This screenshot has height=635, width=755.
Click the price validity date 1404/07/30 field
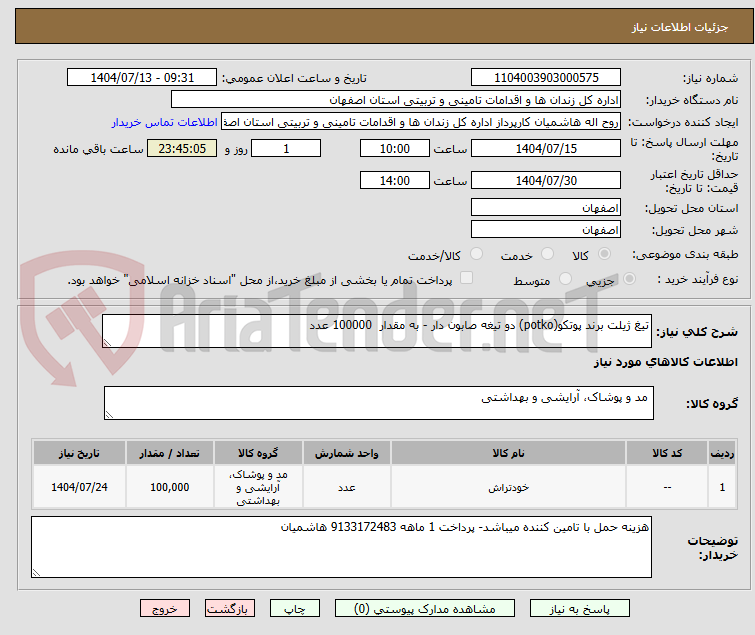(546, 180)
